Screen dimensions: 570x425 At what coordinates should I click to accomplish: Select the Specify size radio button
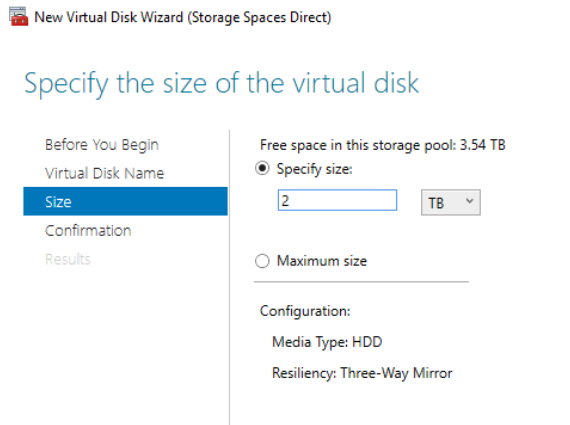pos(262,168)
